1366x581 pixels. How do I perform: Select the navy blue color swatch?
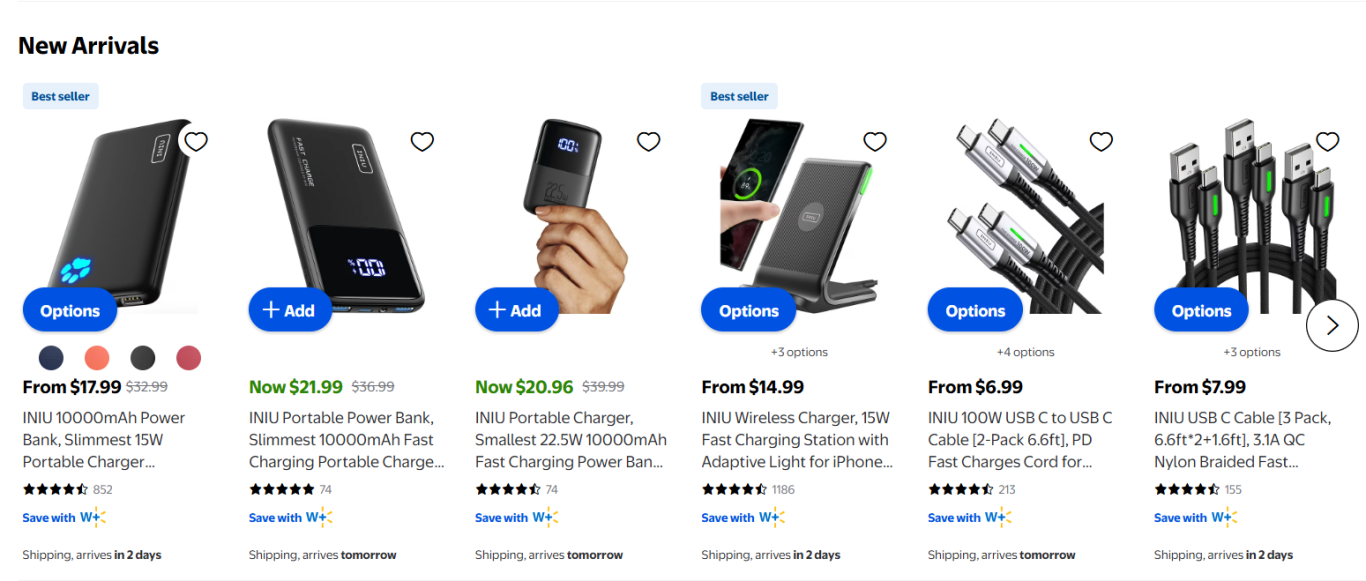(51, 357)
